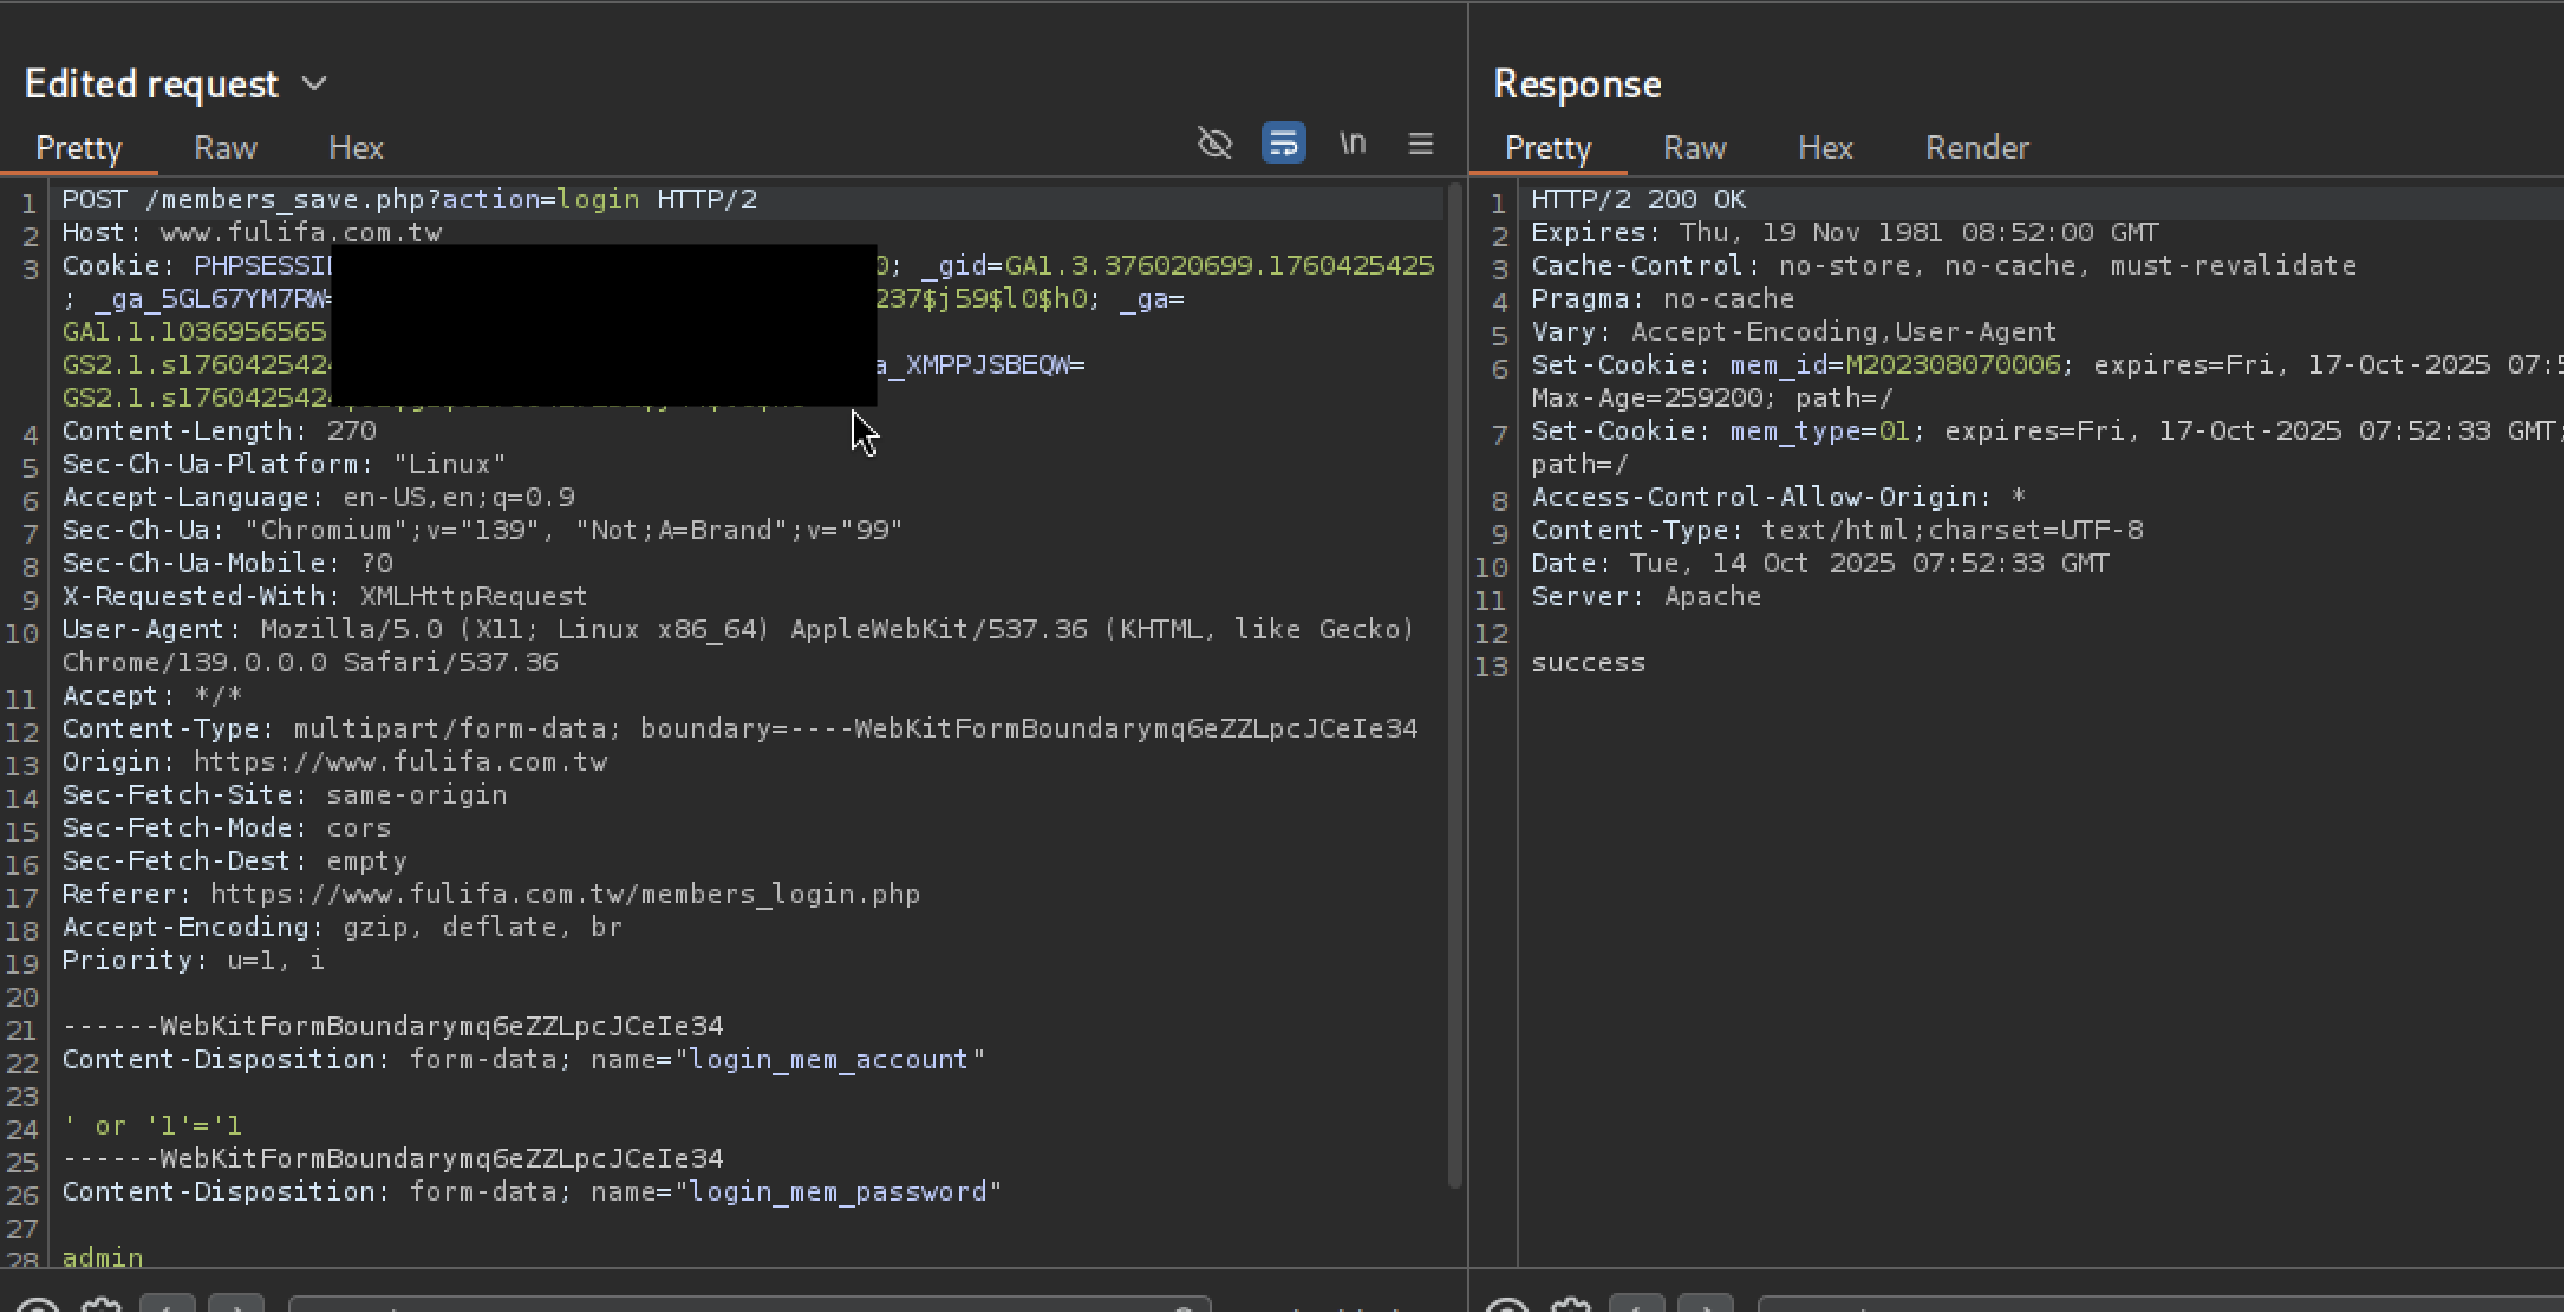Click response 'Content-Type: text/html;charset=UTF-8'
This screenshot has height=1312, width=2564.
pyautogui.click(x=1837, y=529)
